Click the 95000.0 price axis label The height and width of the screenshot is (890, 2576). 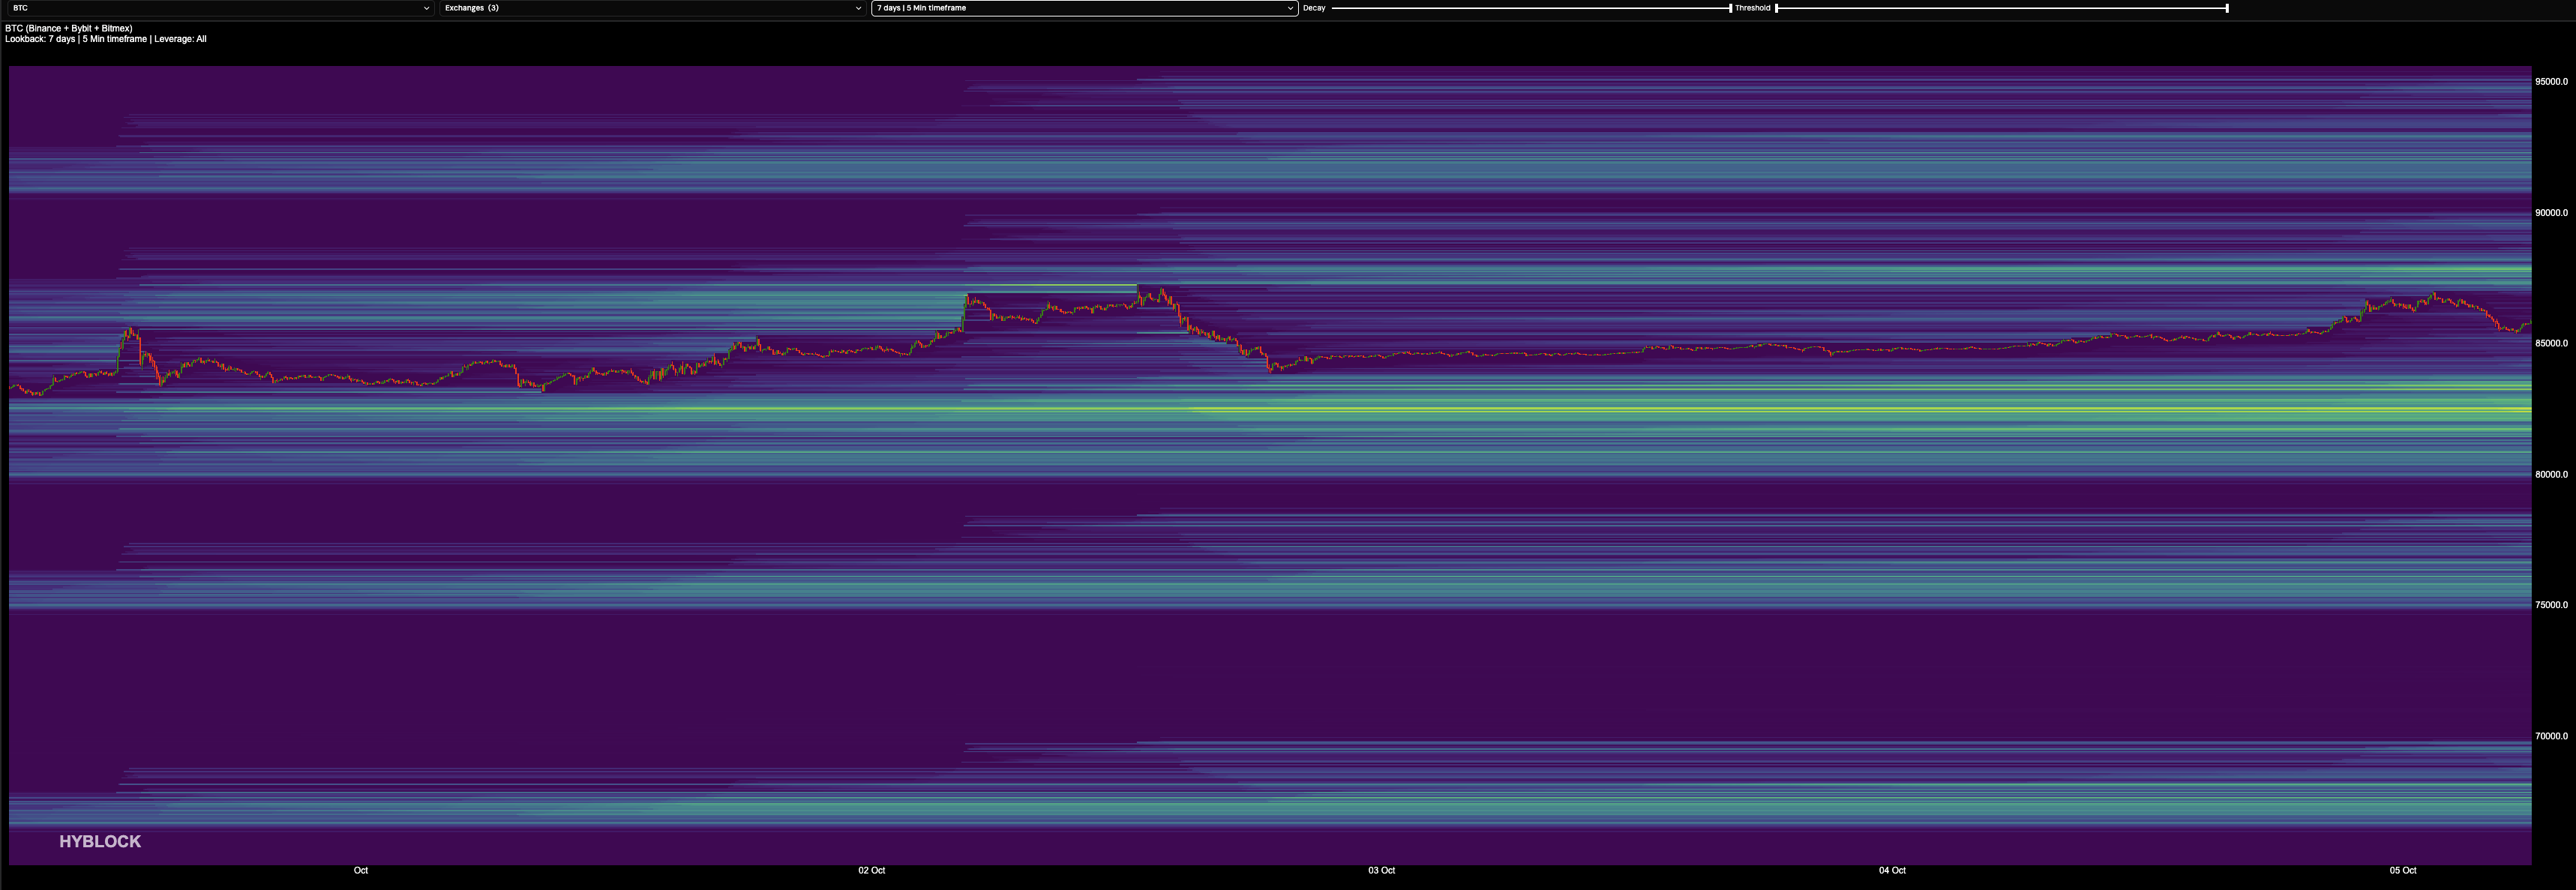tap(2551, 82)
